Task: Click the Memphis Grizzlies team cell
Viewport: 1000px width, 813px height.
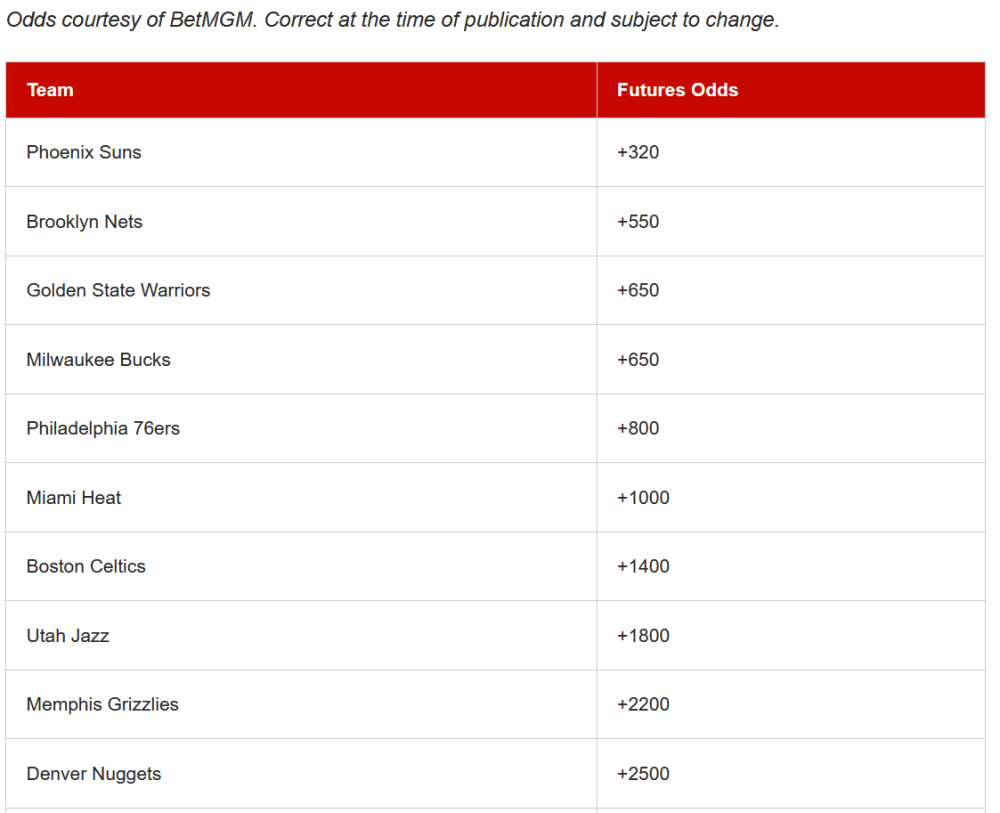Action: (x=301, y=704)
